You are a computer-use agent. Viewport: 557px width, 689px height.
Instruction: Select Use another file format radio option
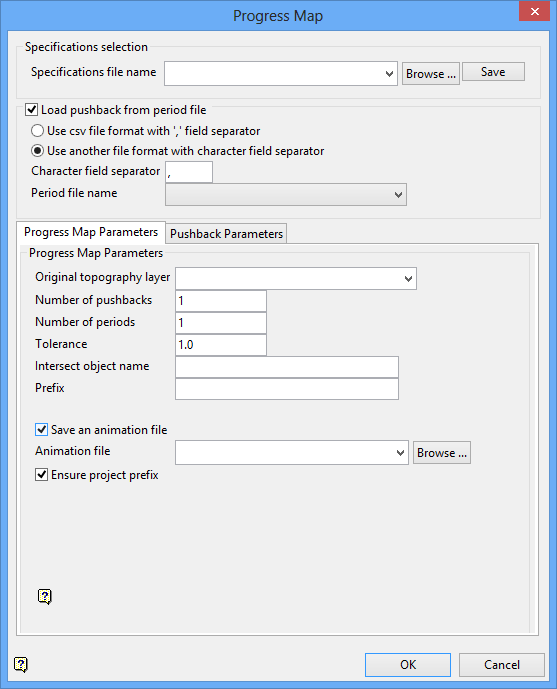pyautogui.click(x=37, y=151)
